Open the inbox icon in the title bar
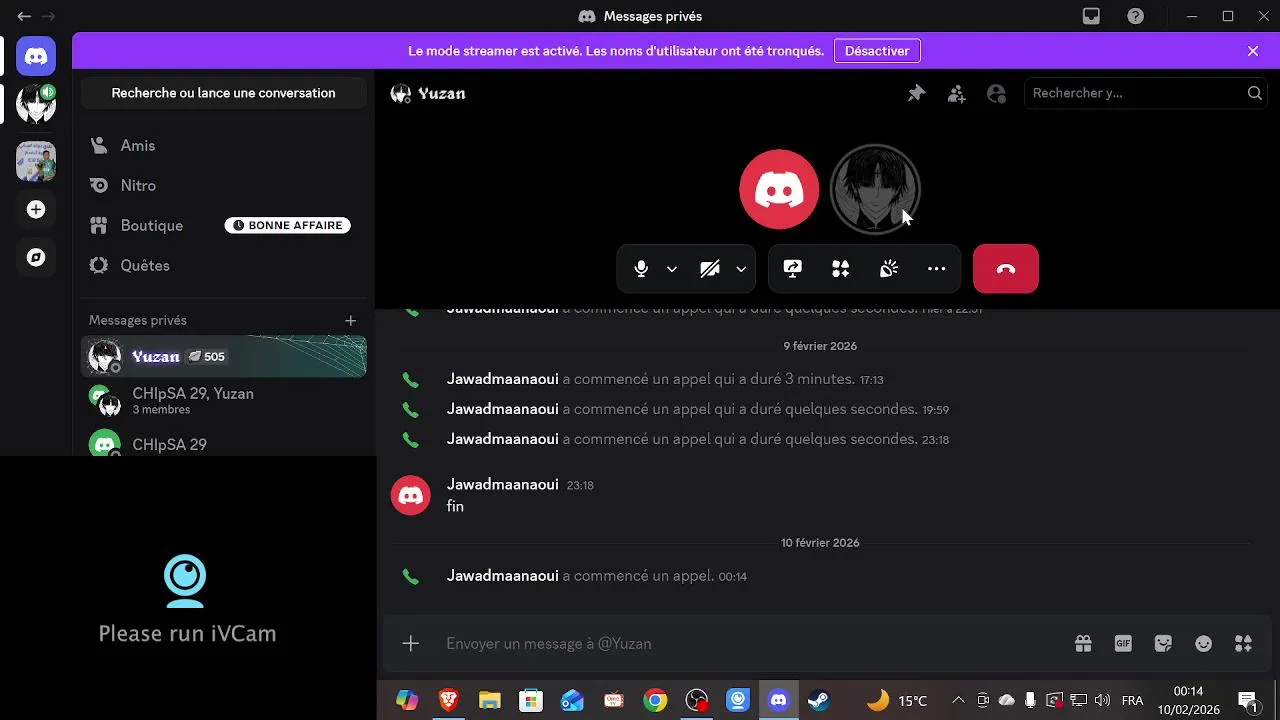 pyautogui.click(x=1091, y=16)
